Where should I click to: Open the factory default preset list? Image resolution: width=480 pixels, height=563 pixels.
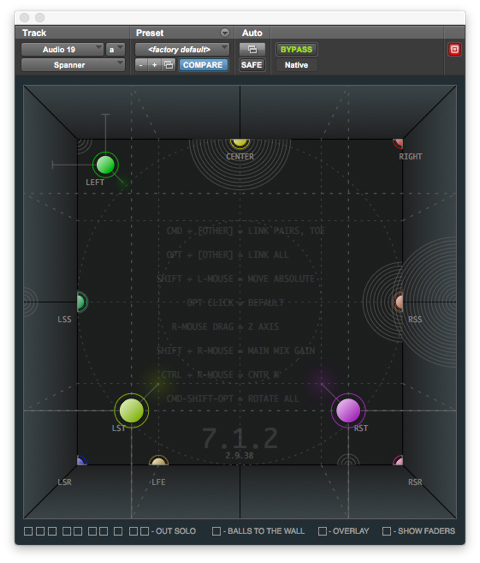pos(182,49)
